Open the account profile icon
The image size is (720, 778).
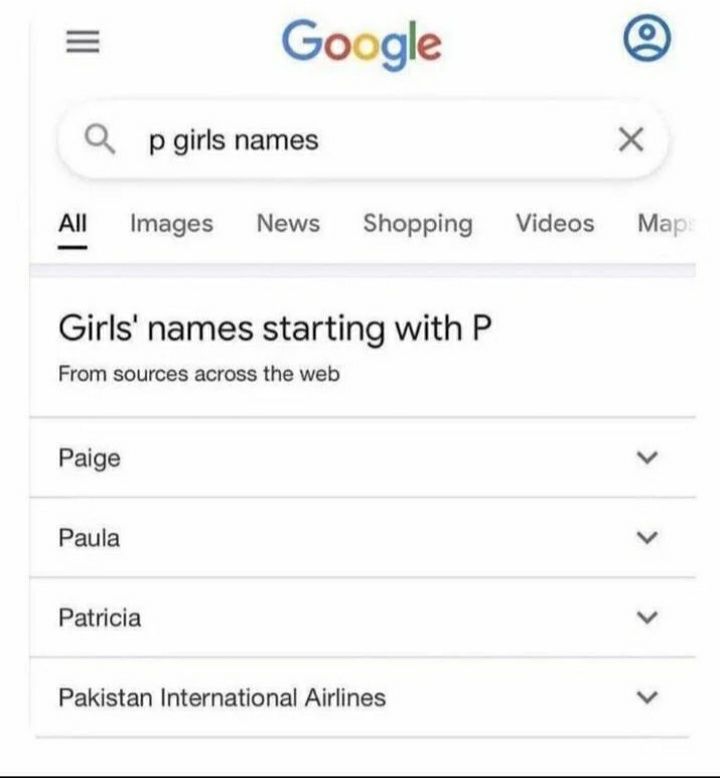tap(646, 40)
